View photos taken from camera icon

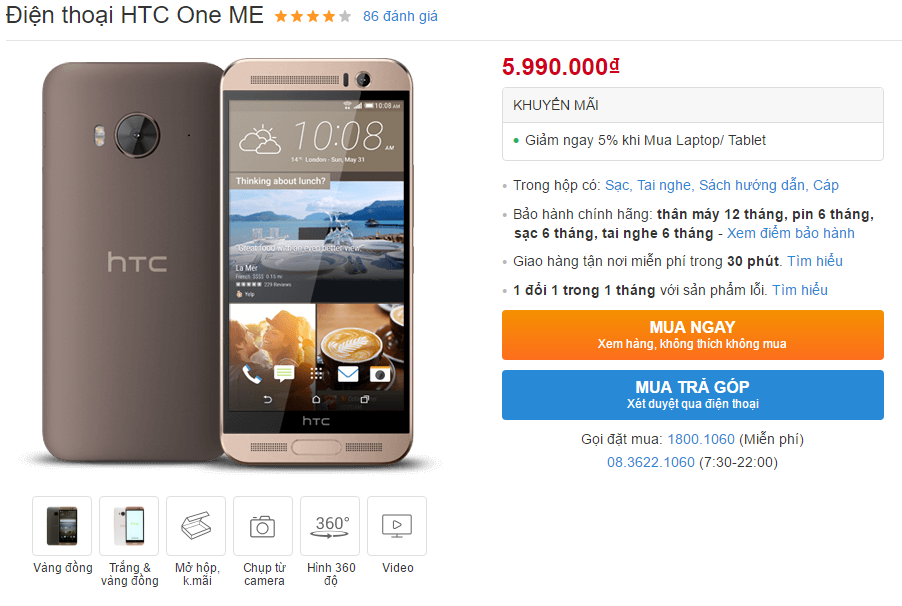click(263, 526)
